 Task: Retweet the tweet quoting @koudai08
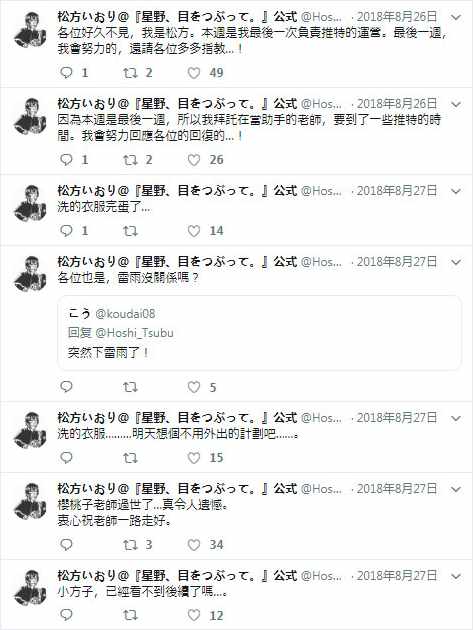[x=130, y=387]
